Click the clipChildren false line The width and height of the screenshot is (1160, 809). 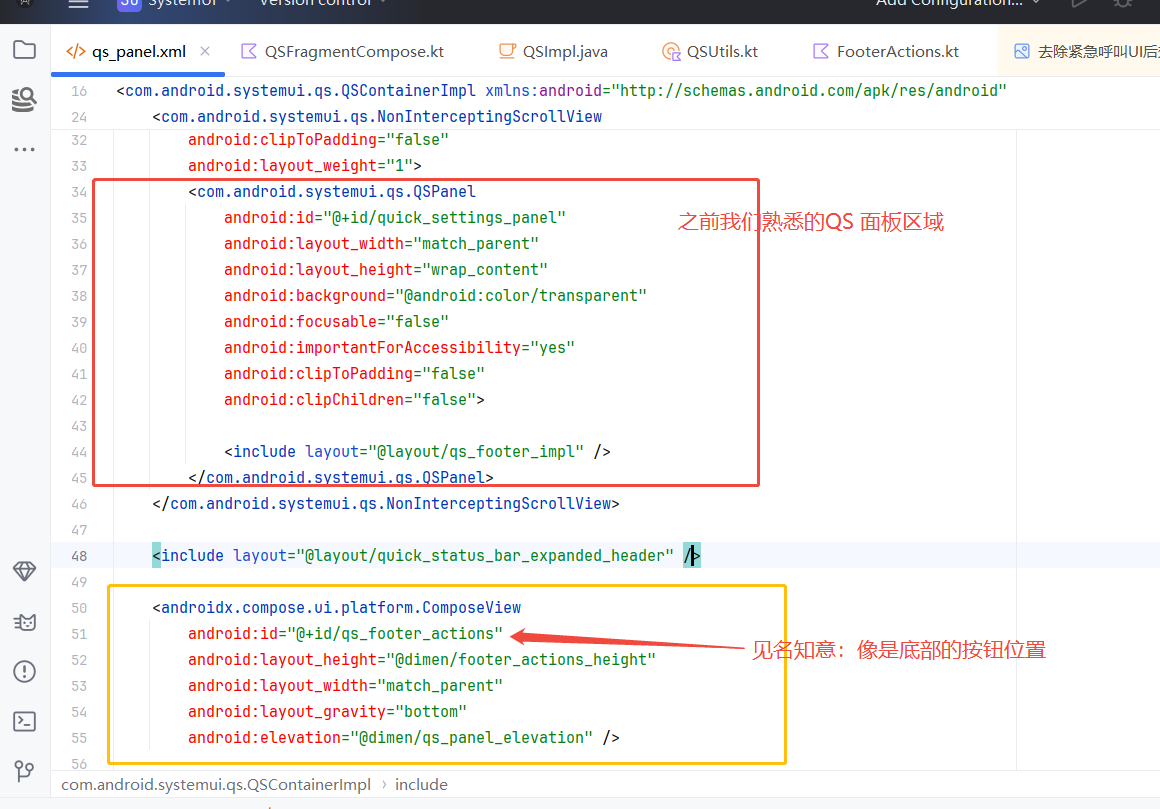click(x=354, y=399)
